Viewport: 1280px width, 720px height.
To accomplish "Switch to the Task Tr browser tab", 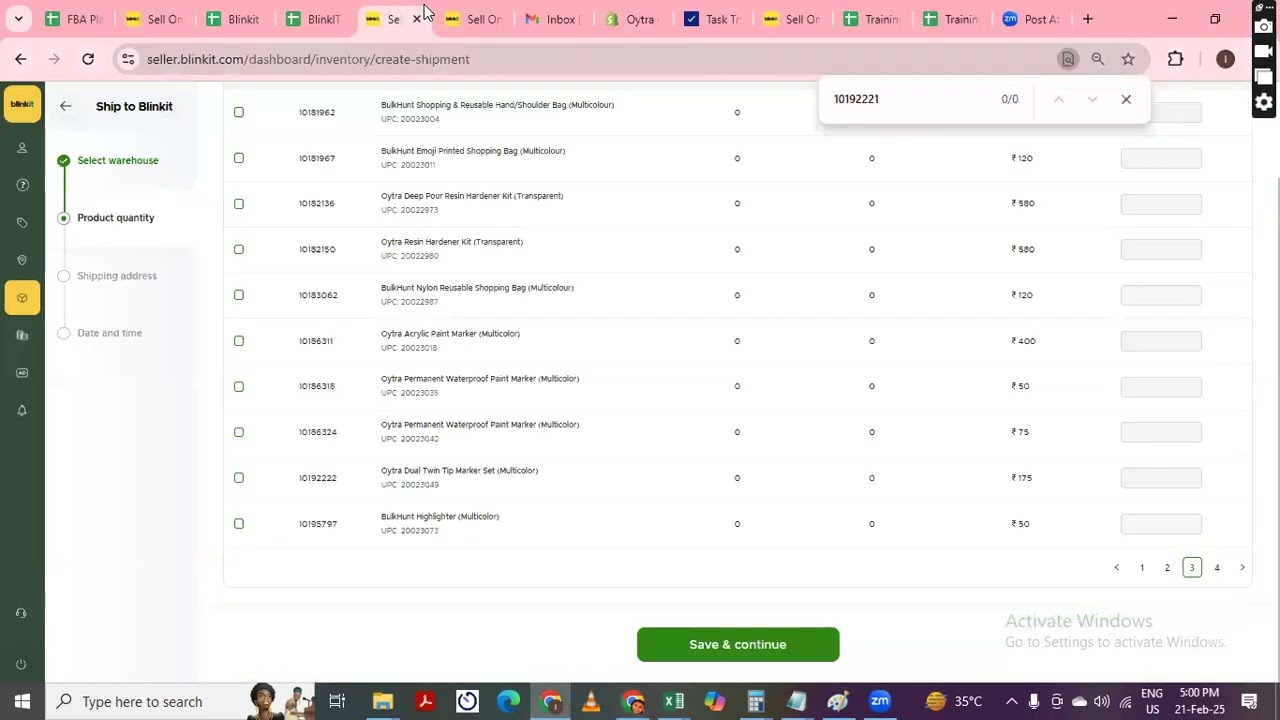I will 712,19.
